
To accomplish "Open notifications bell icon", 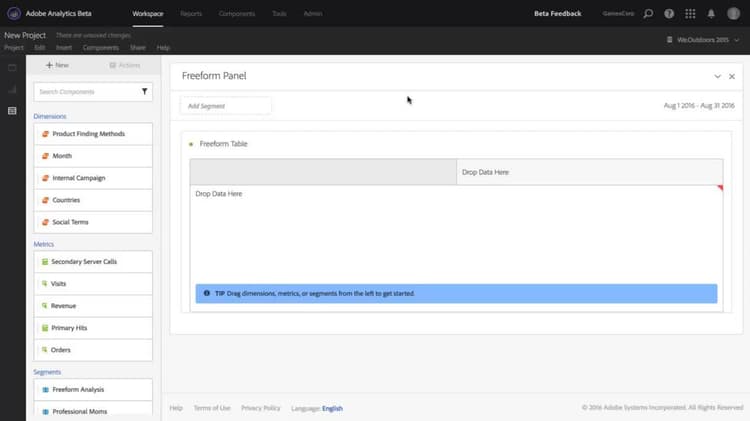I will (x=711, y=13).
